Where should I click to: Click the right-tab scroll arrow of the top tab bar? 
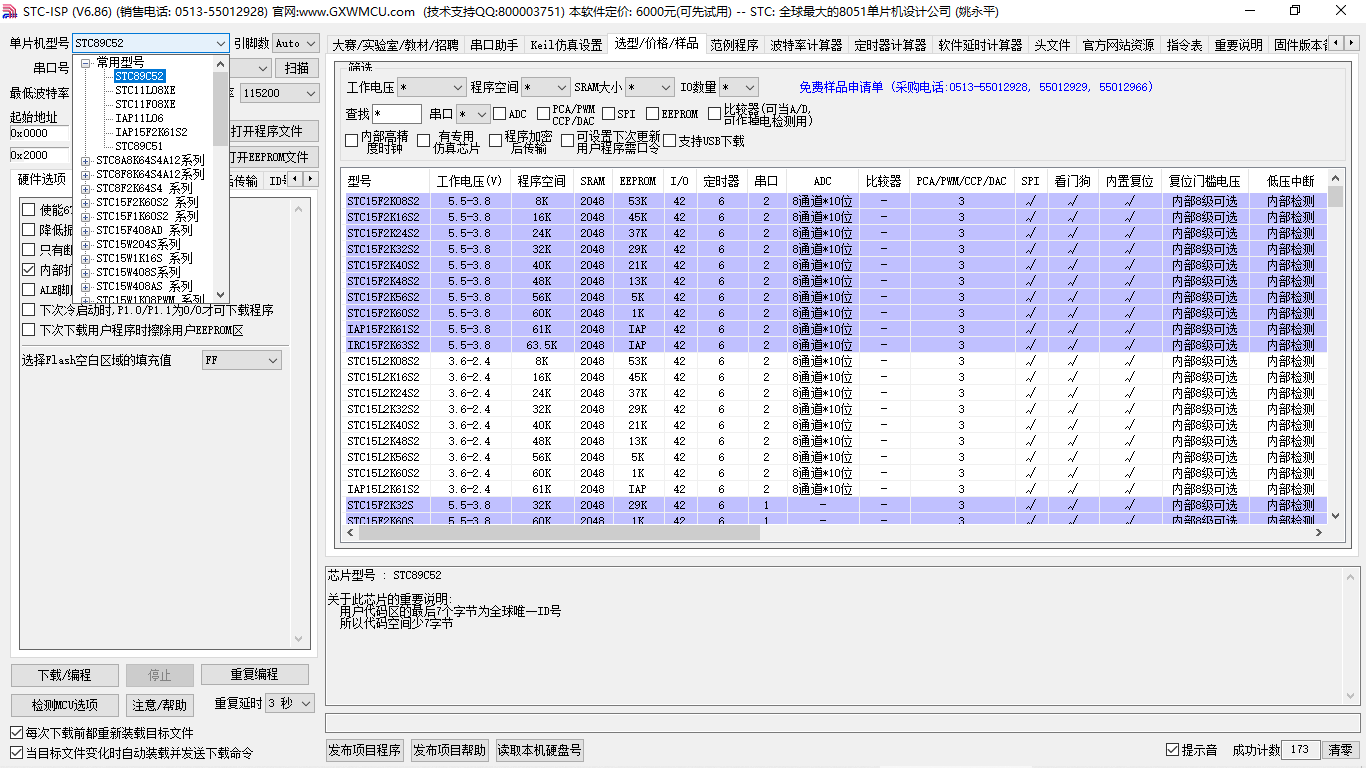pyautogui.click(x=1354, y=44)
